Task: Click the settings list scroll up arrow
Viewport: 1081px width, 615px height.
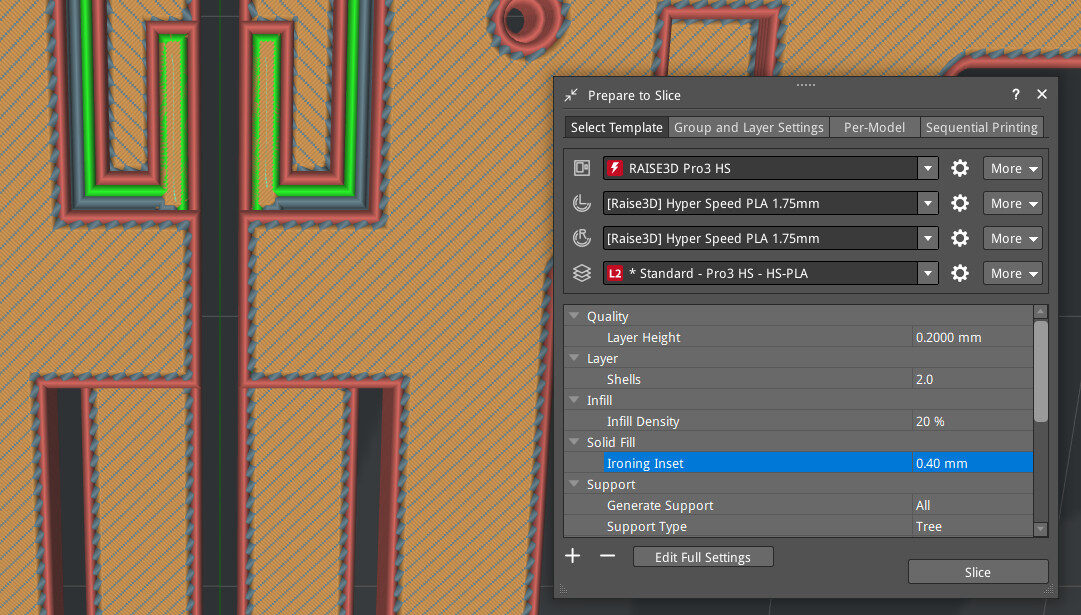Action: (x=1041, y=312)
